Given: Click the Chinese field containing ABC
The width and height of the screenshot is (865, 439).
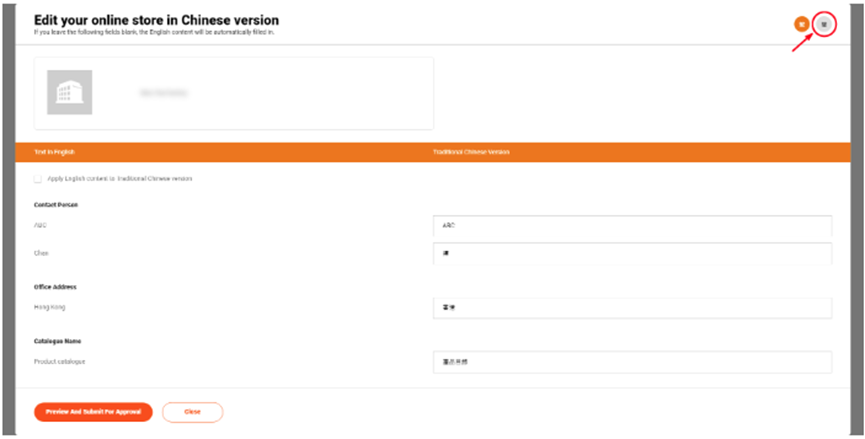Looking at the screenshot, I should point(631,226).
